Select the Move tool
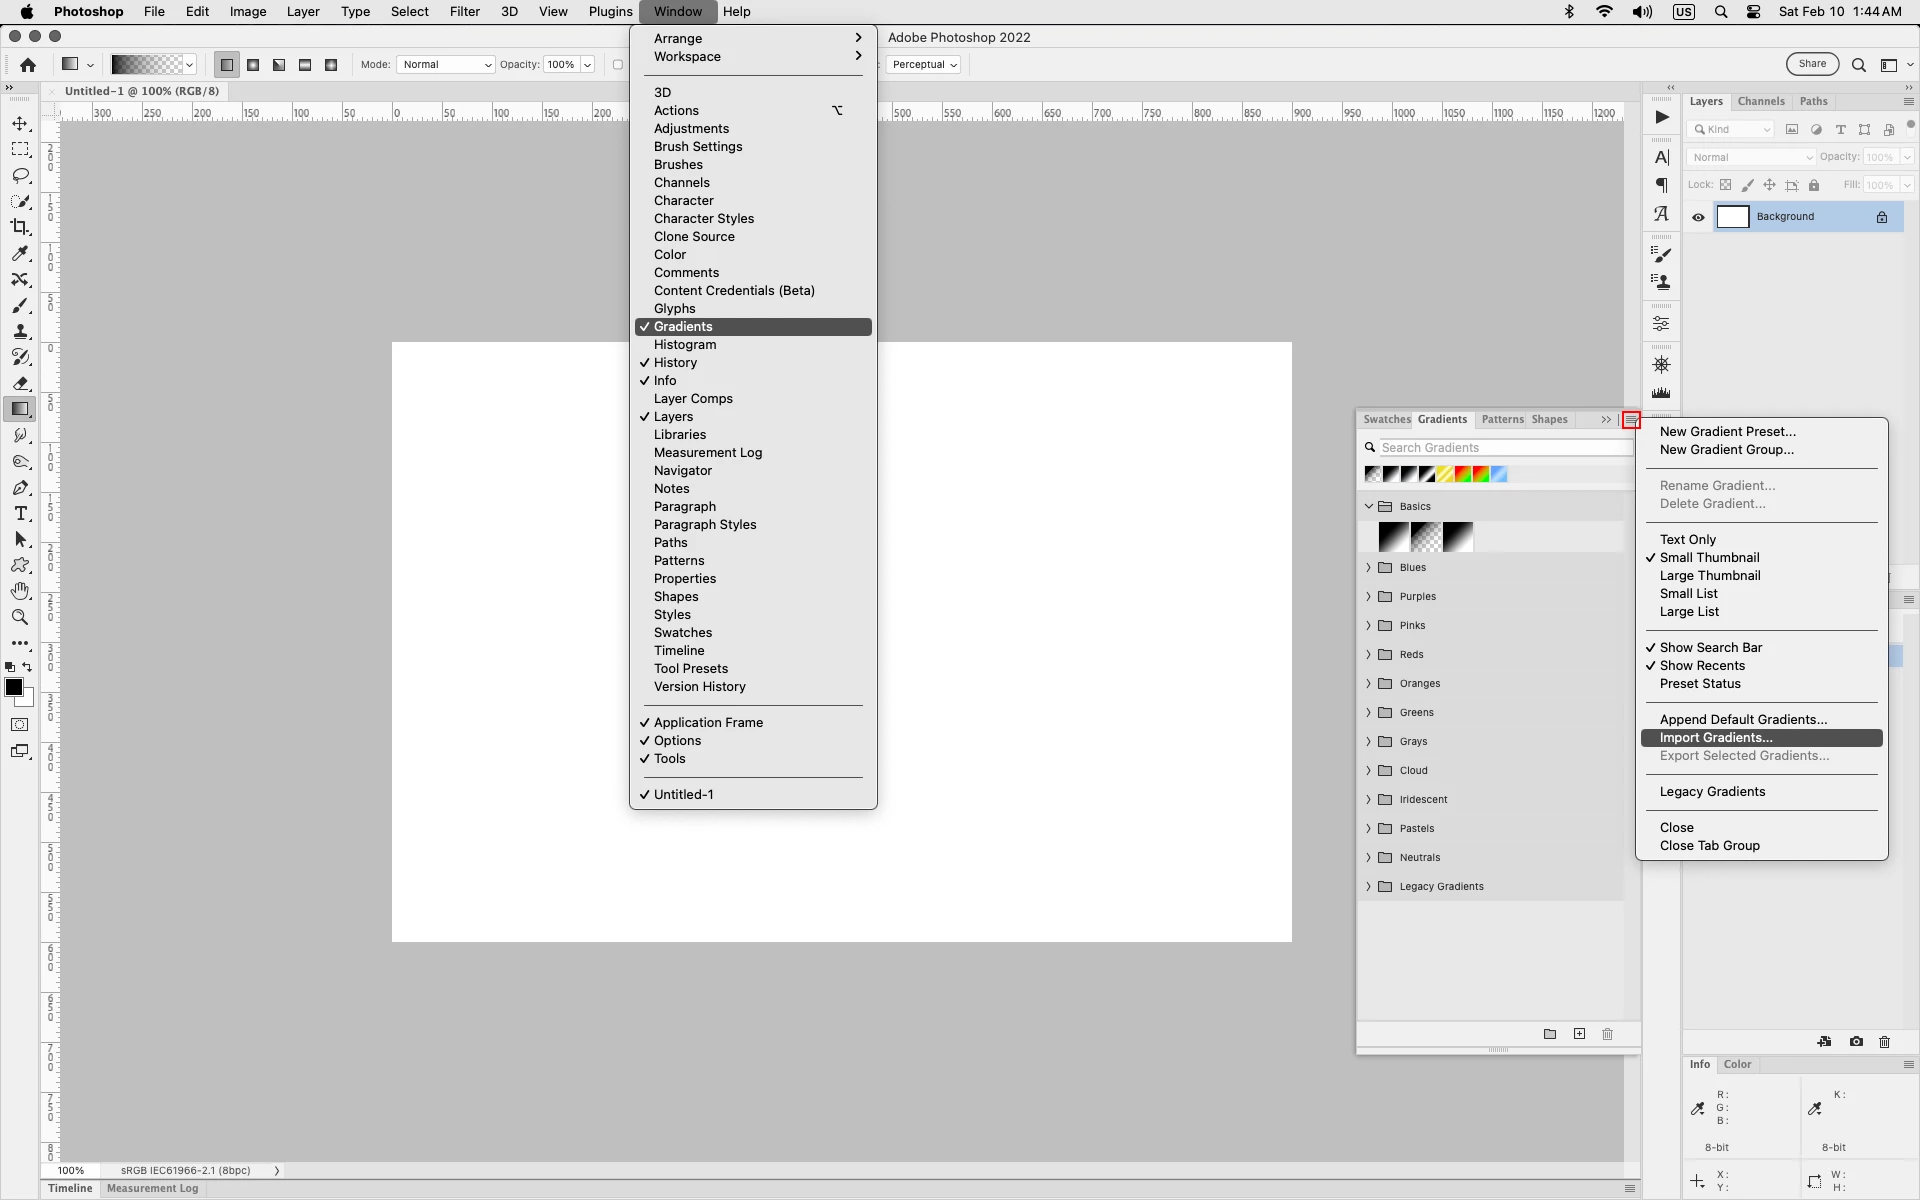Viewport: 1920px width, 1200px height. point(20,124)
